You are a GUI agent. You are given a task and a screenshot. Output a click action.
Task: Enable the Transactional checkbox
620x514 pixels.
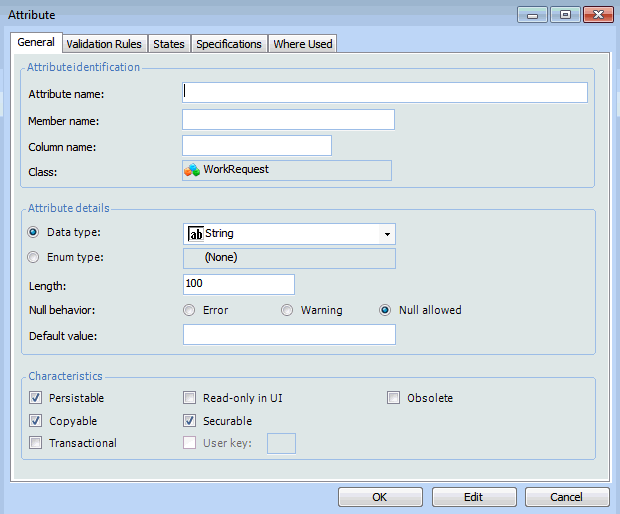tap(36, 443)
